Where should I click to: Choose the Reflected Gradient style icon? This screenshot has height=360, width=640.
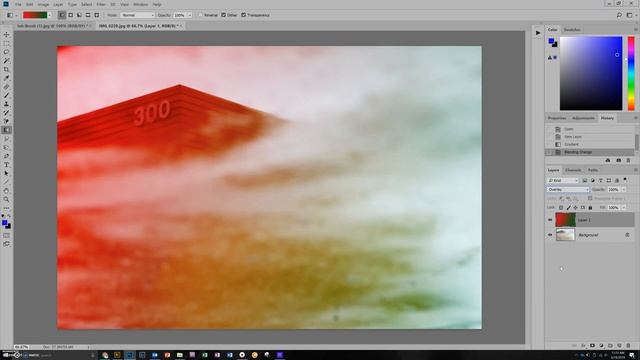pos(88,15)
